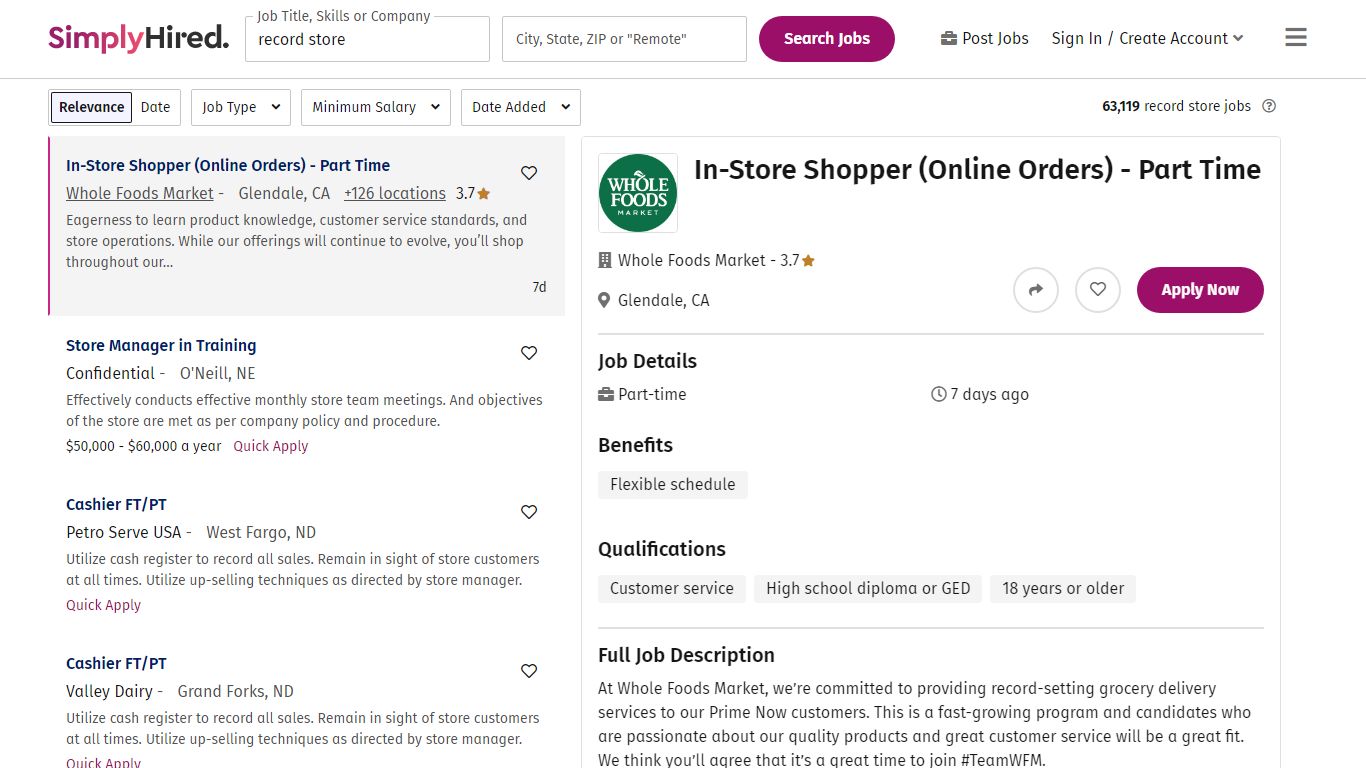Open In-Store Shopper job title link
This screenshot has width=1366, height=768.
(x=228, y=165)
